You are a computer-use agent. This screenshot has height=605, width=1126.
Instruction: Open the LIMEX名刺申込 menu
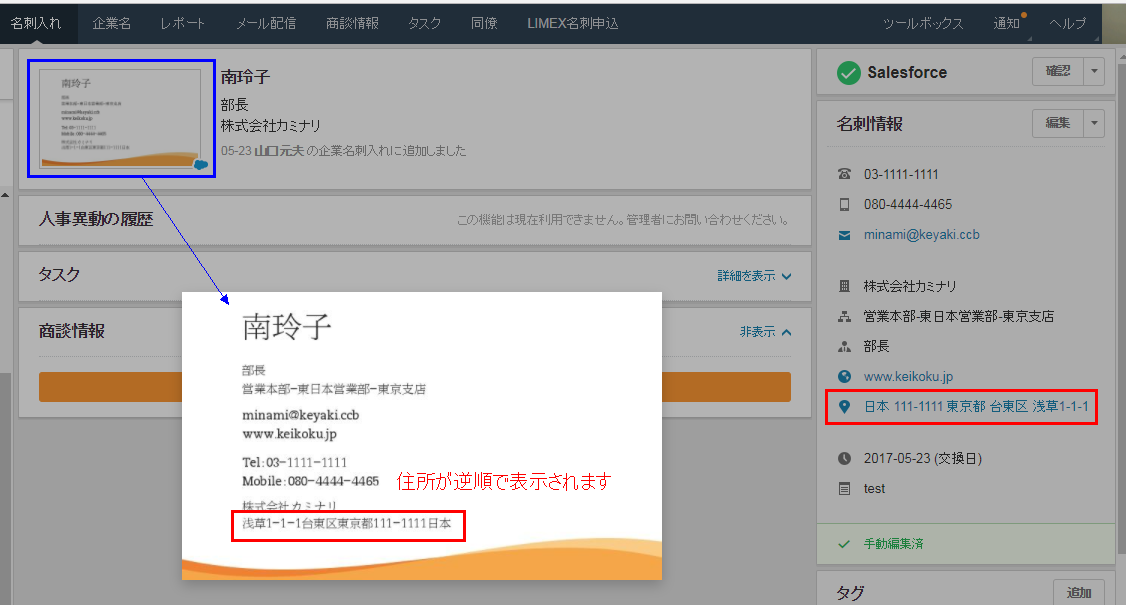tap(572, 24)
